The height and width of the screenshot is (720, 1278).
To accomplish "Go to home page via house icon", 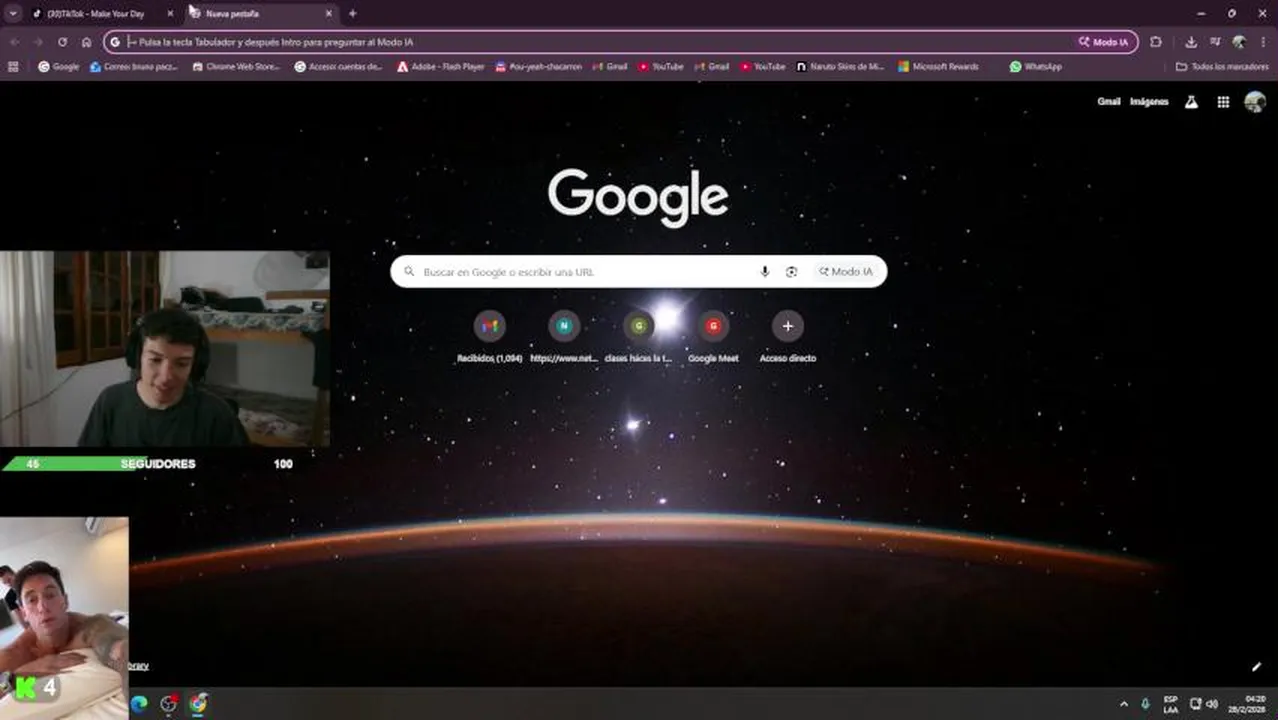I will pyautogui.click(x=86, y=42).
